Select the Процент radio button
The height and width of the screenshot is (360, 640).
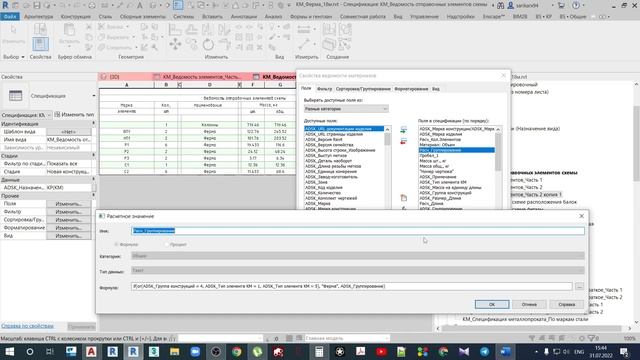(167, 244)
